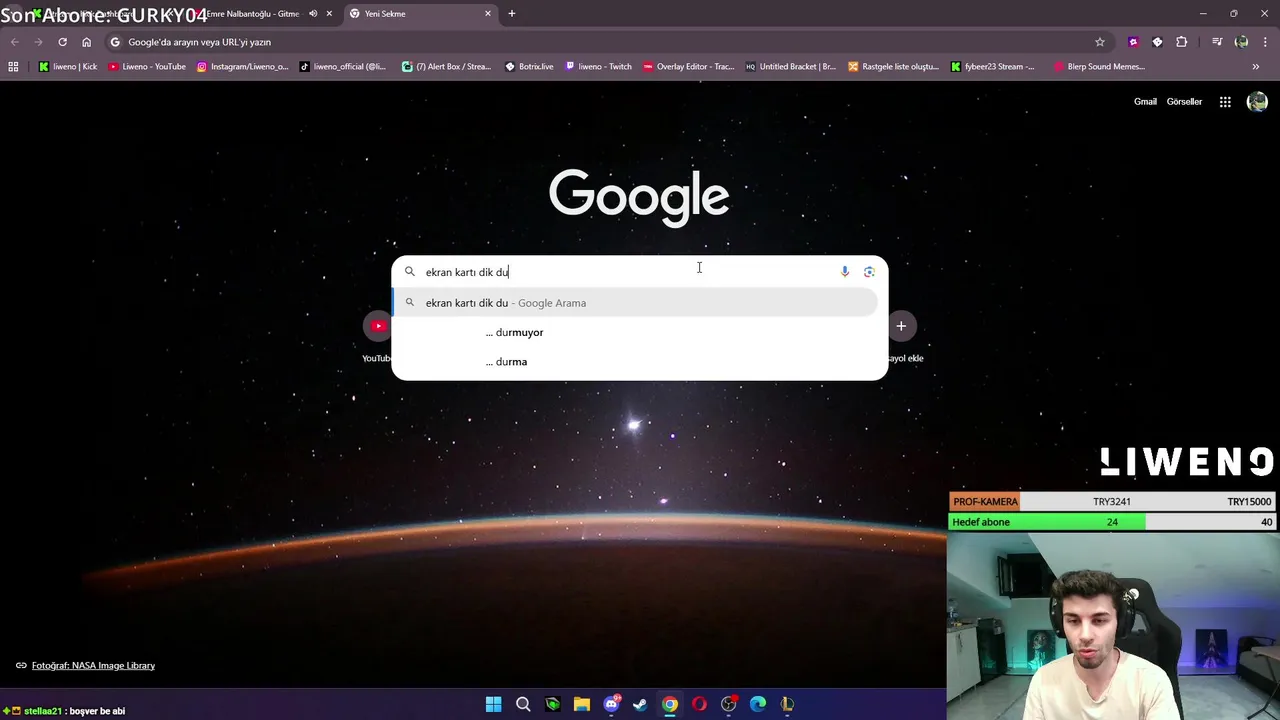Navigate back in Chrome
The height and width of the screenshot is (720, 1280).
tap(14, 42)
